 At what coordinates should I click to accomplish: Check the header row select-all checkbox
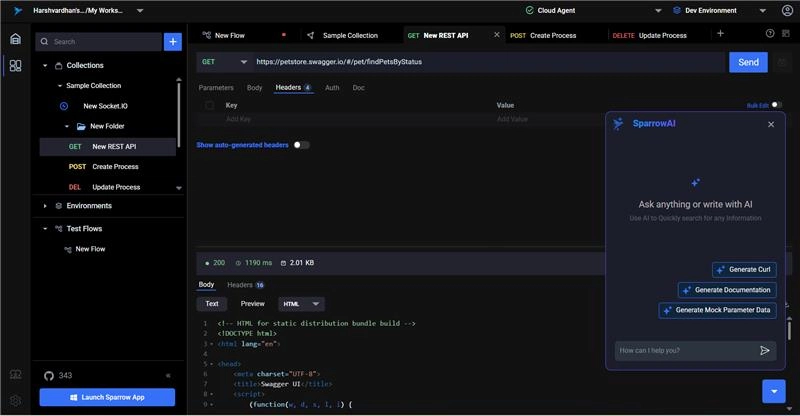pyautogui.click(x=210, y=105)
